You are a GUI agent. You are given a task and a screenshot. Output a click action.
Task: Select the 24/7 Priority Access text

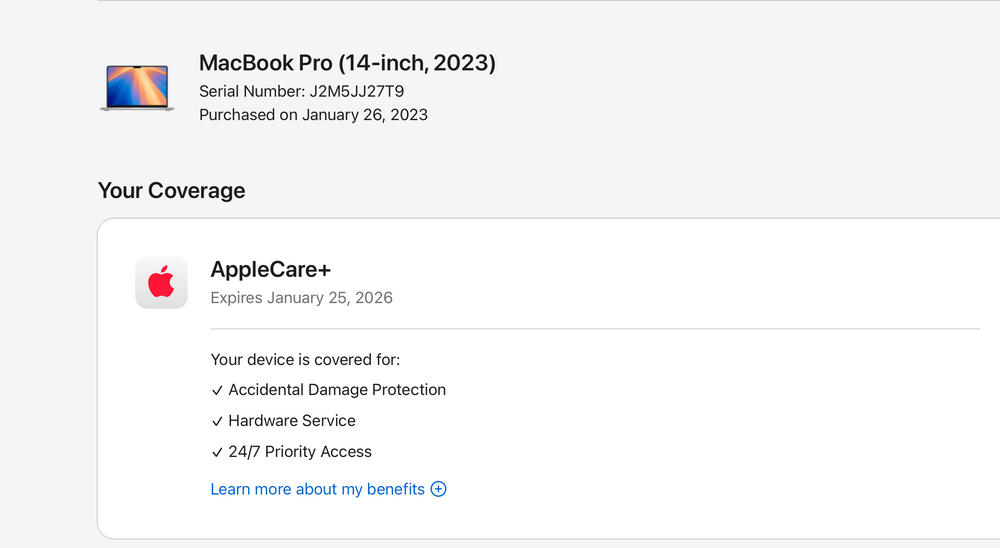(300, 452)
